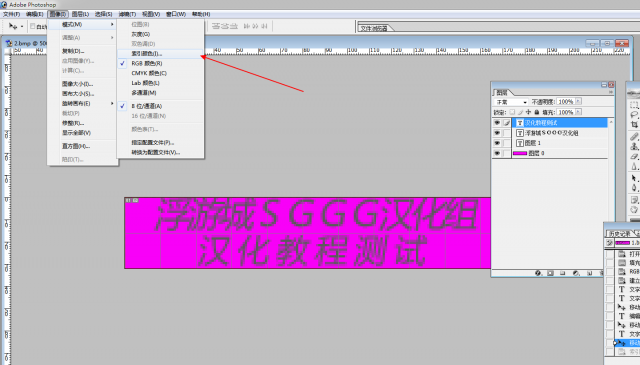Click new fill or adjustment layer icon
The height and width of the screenshot is (365, 640).
[576, 273]
